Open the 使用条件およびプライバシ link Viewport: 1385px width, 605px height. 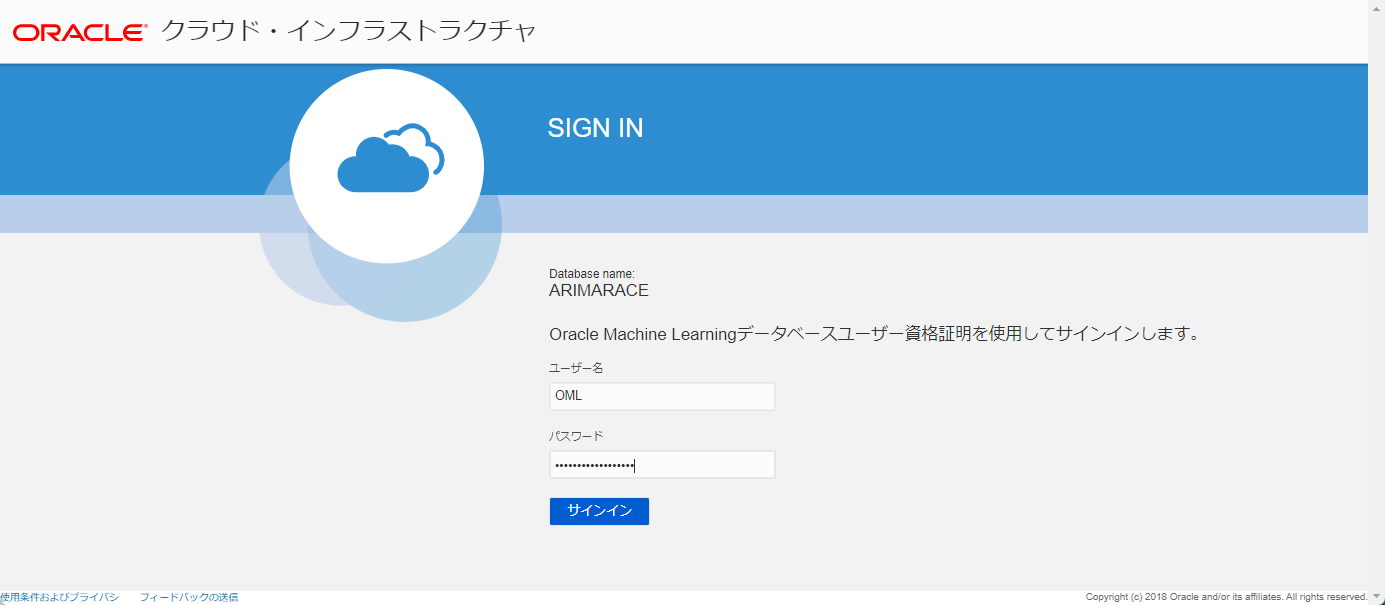click(x=59, y=597)
